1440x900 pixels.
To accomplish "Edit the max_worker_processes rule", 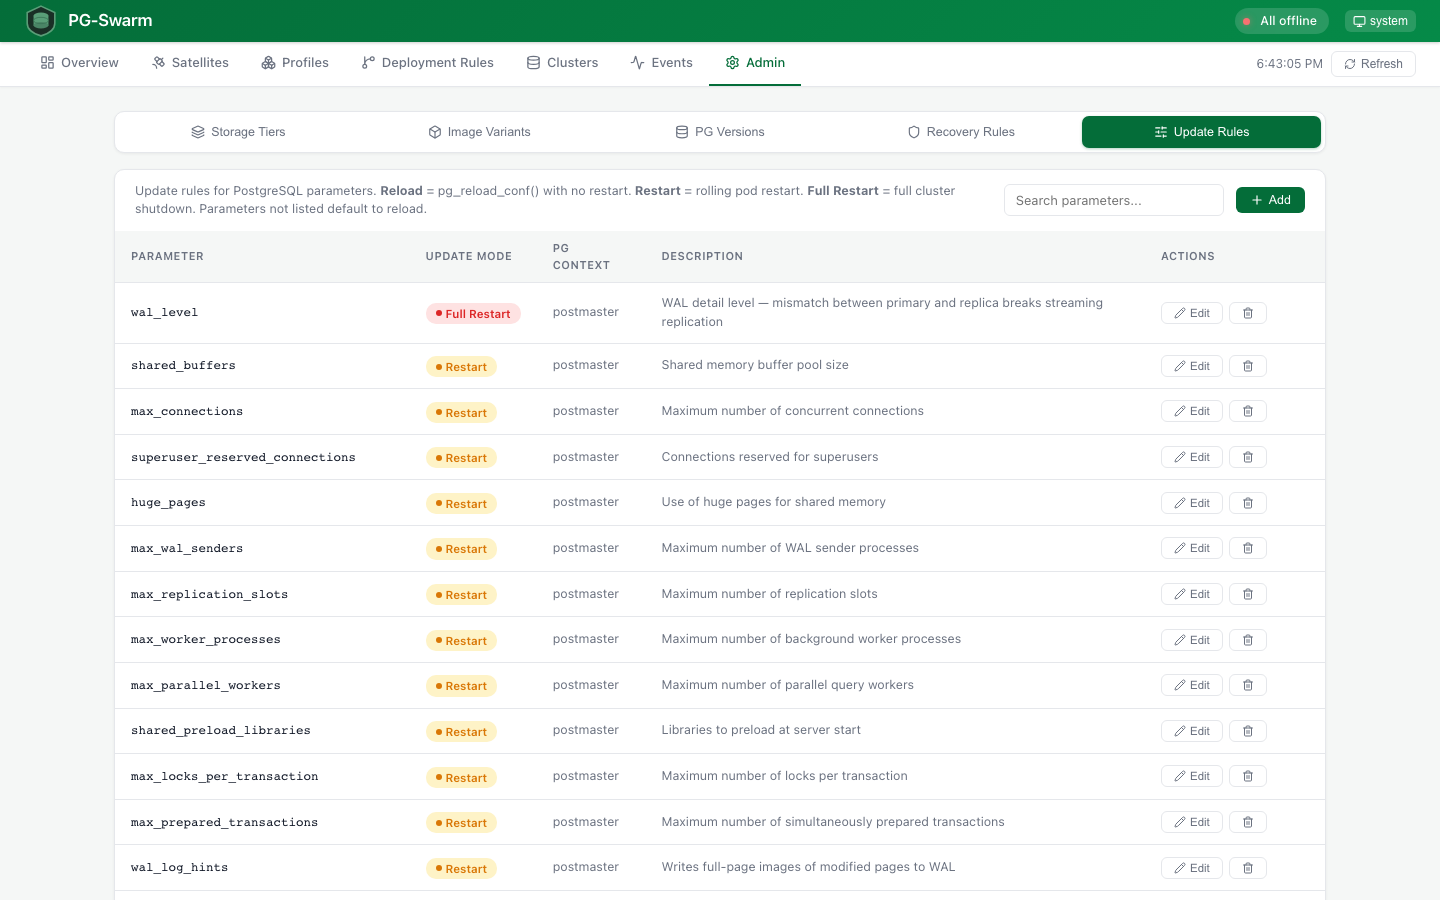I will [x=1191, y=640].
